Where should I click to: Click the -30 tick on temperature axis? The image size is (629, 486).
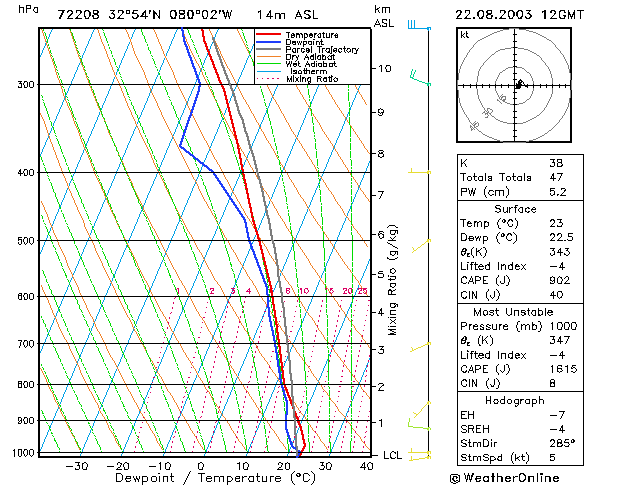pyautogui.click(x=76, y=466)
